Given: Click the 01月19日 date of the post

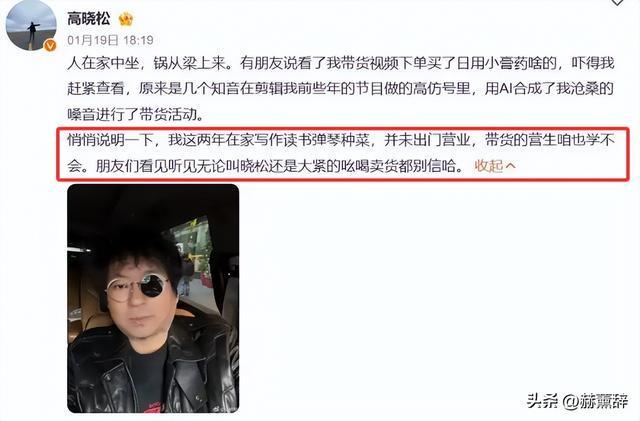Looking at the screenshot, I should click(93, 40).
